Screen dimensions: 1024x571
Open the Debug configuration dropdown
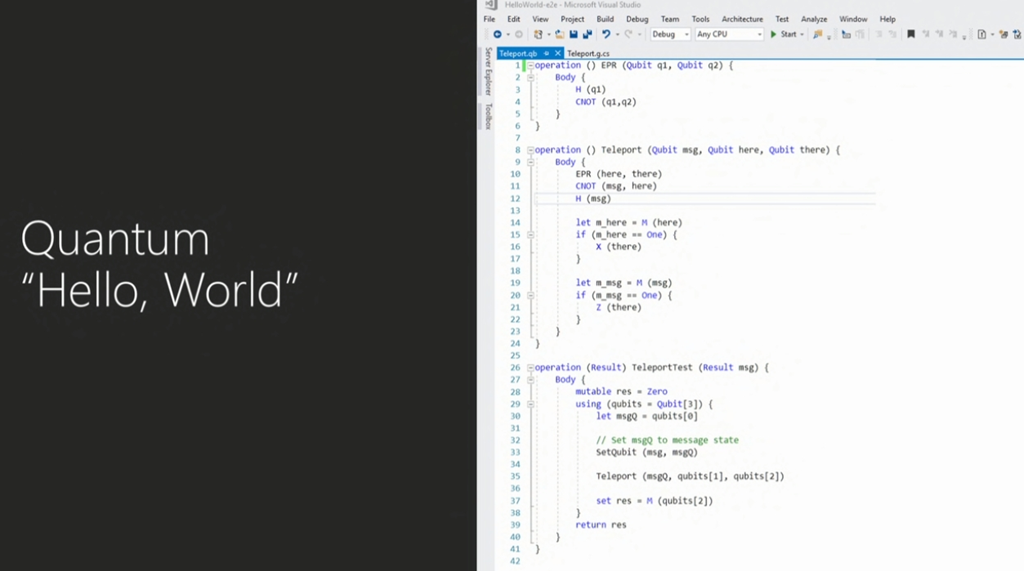(x=670, y=35)
